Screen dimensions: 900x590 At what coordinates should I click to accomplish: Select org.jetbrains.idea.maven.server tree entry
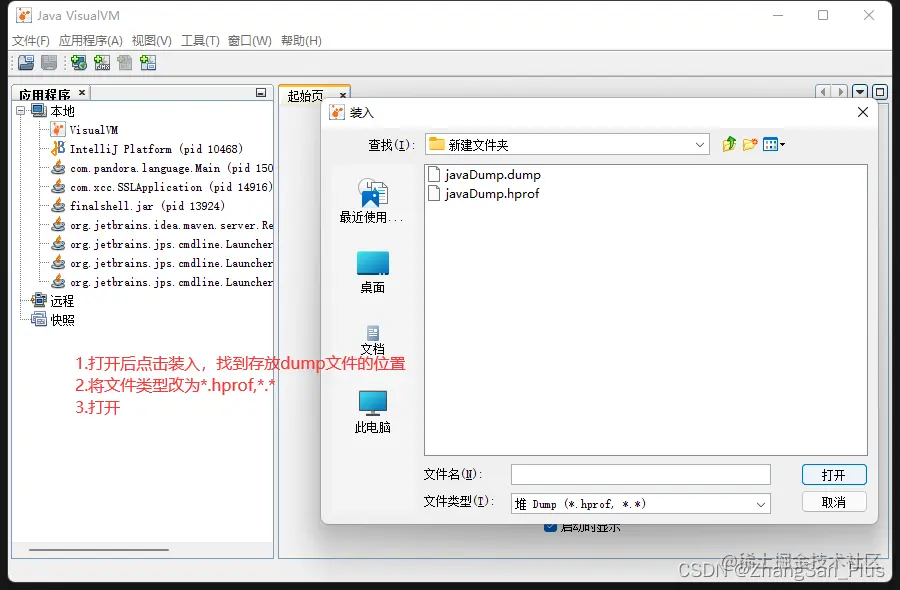tap(171, 225)
